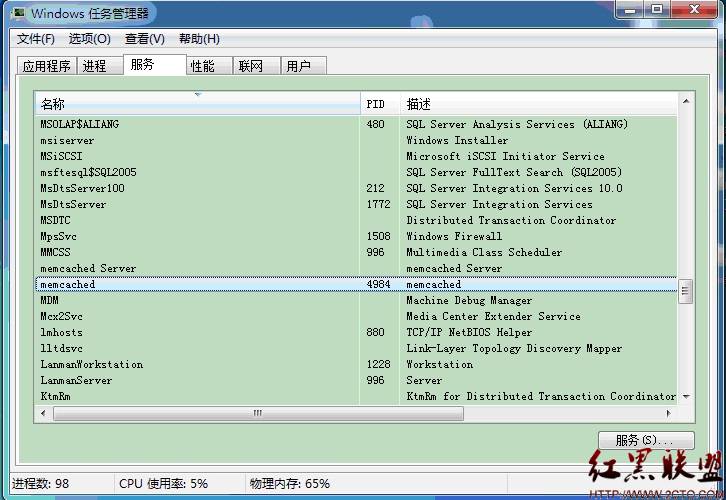Click PID 4984 of memcached

point(379,284)
